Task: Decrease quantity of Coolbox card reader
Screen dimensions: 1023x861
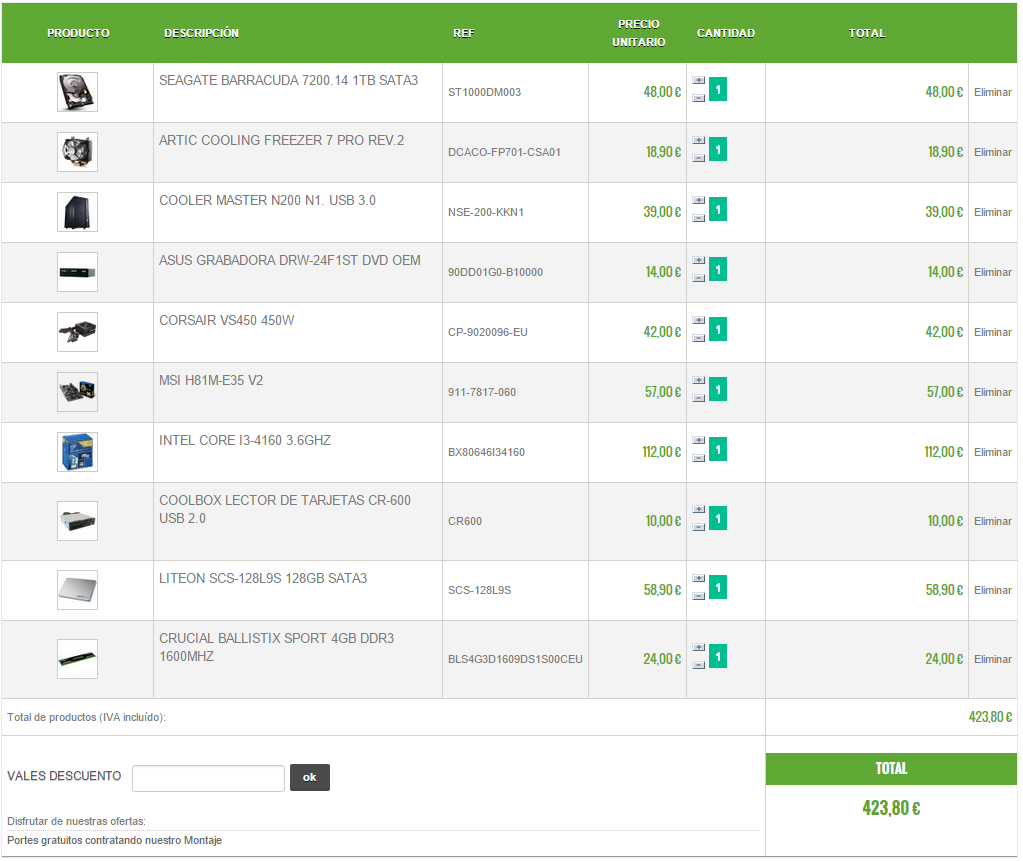Action: point(699,527)
